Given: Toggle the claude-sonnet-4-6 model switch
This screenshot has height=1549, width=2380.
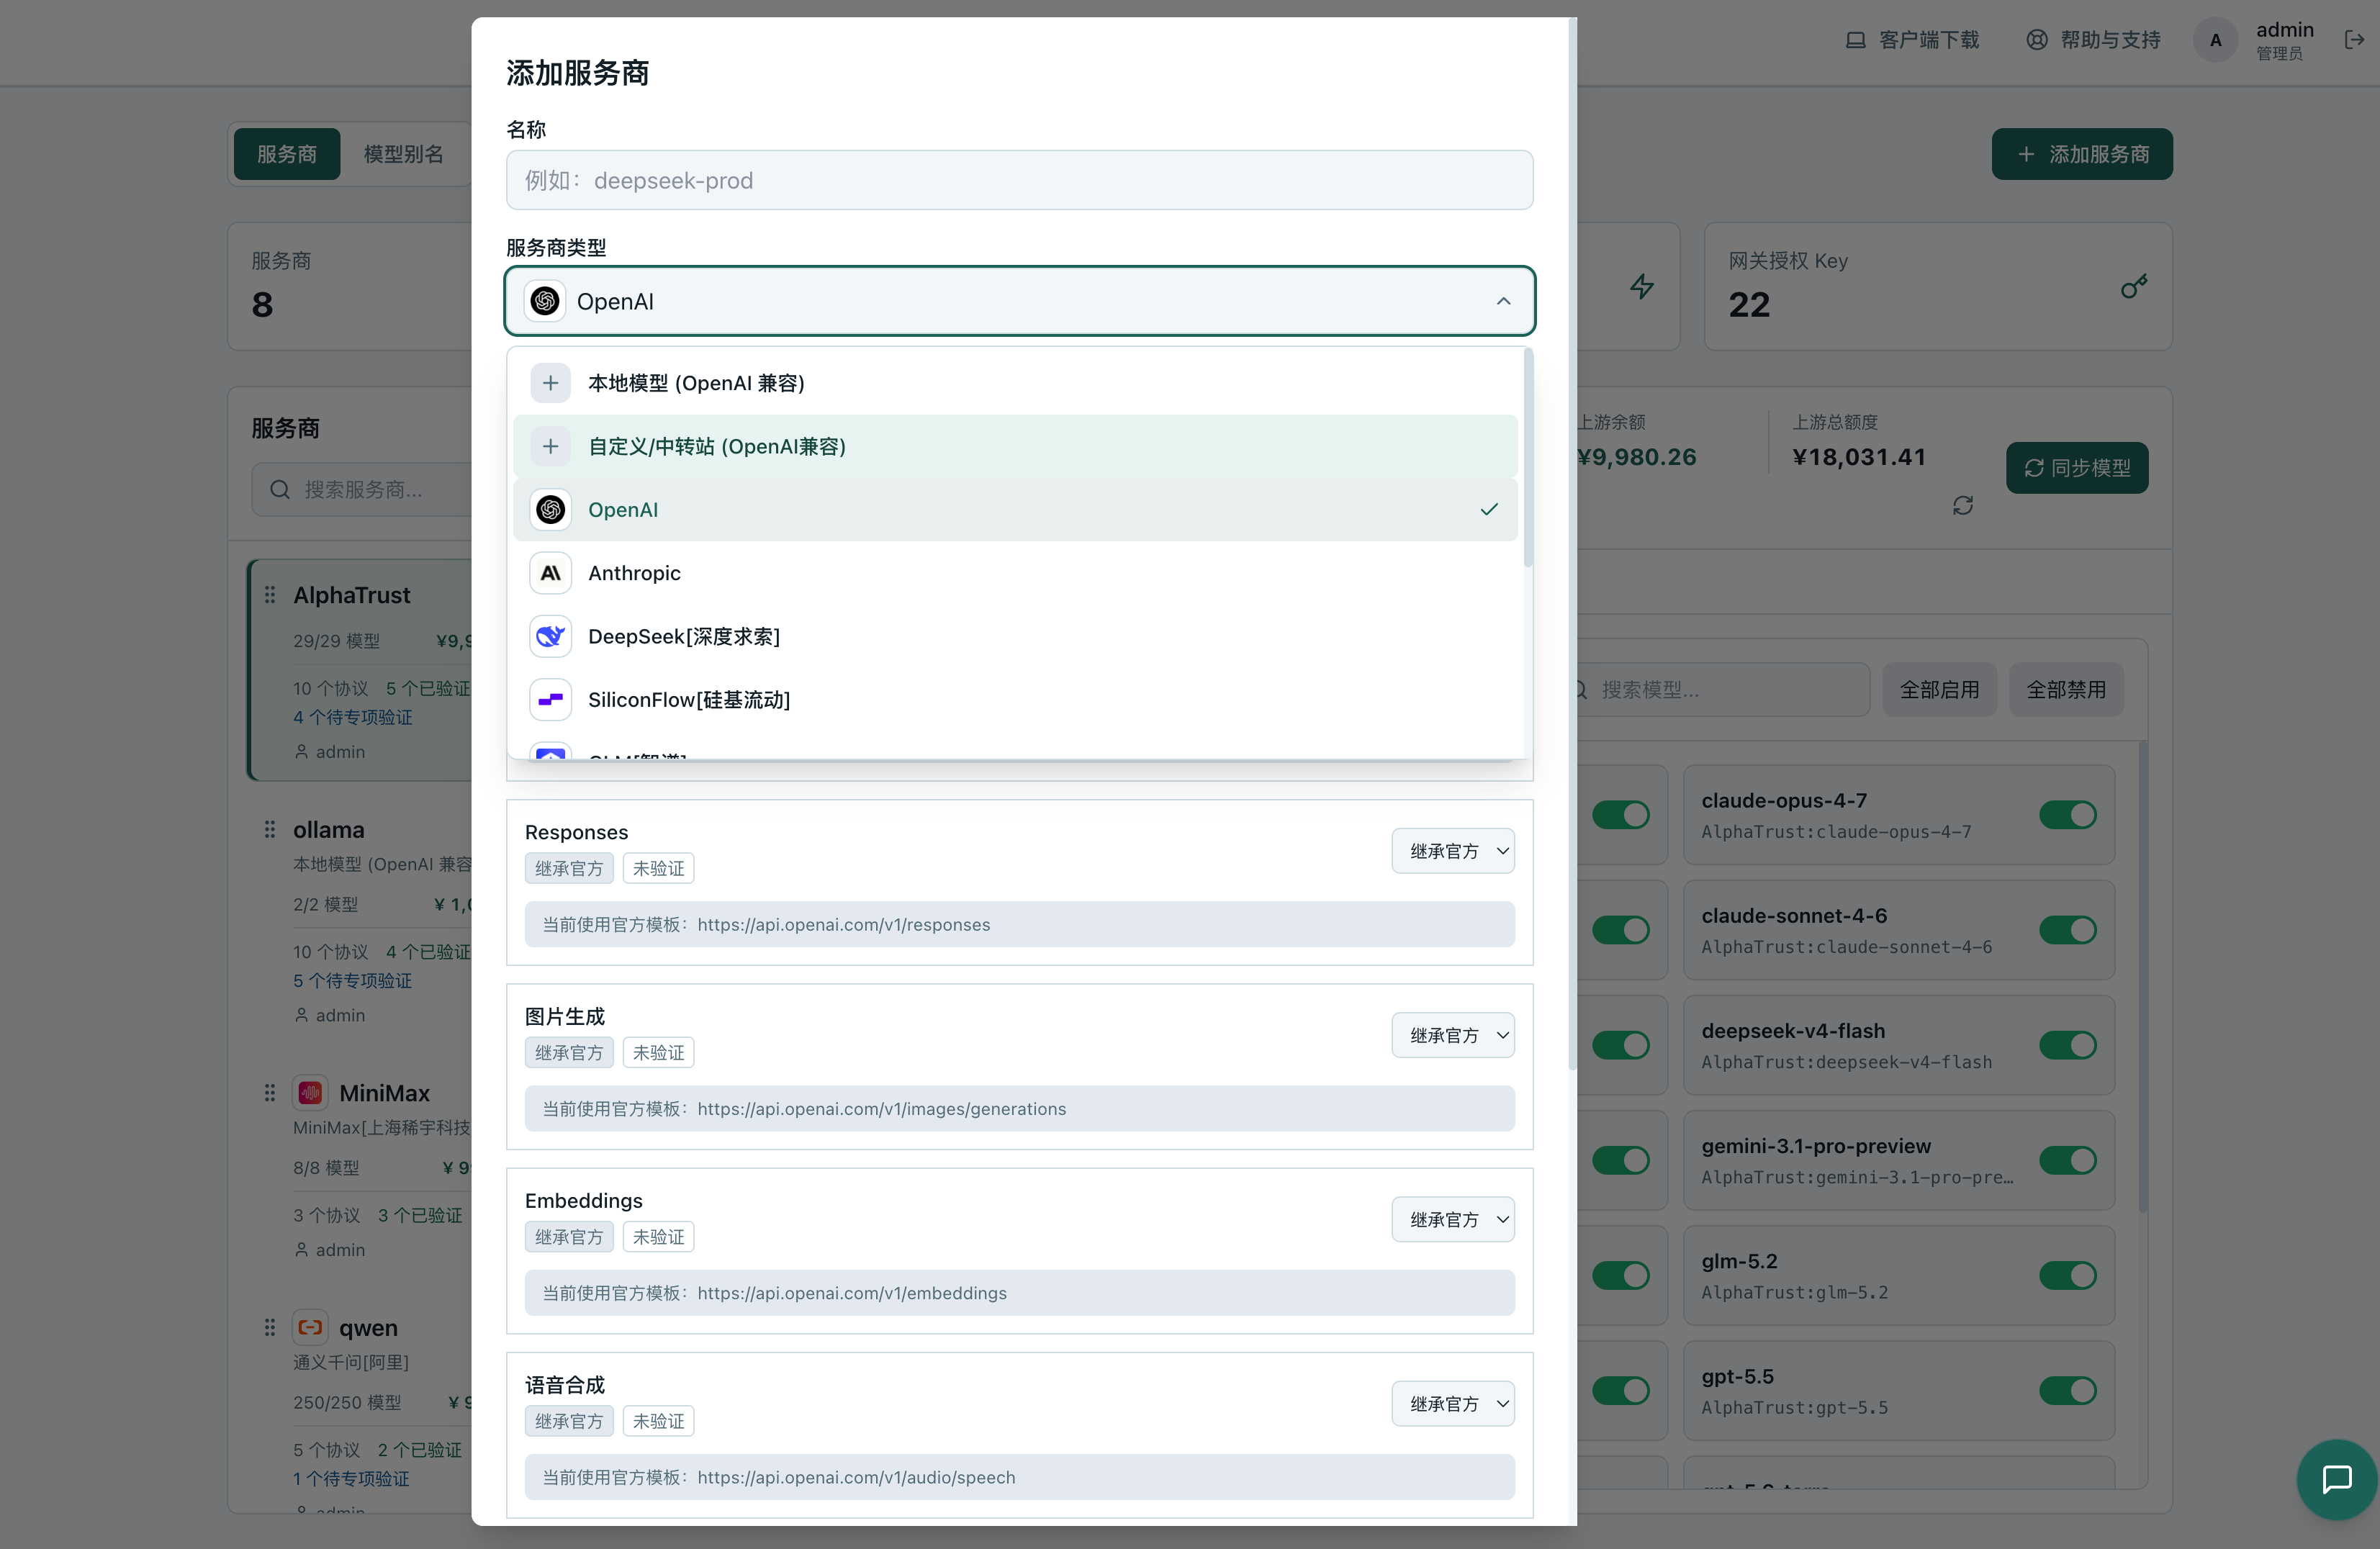Looking at the screenshot, I should coord(2068,930).
